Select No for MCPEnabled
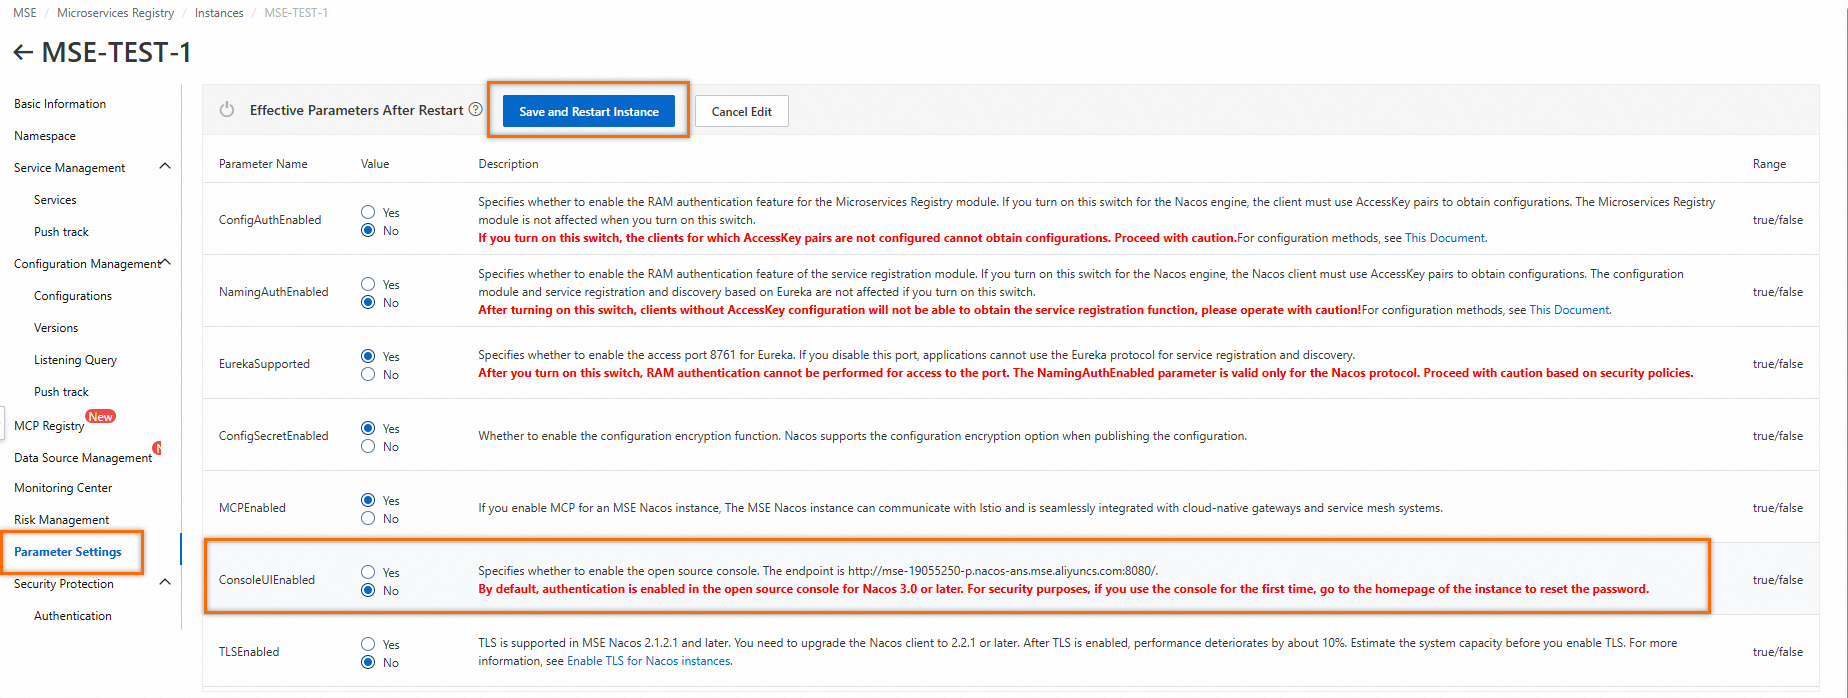Viewport: 1848px width, 698px height. coord(368,518)
